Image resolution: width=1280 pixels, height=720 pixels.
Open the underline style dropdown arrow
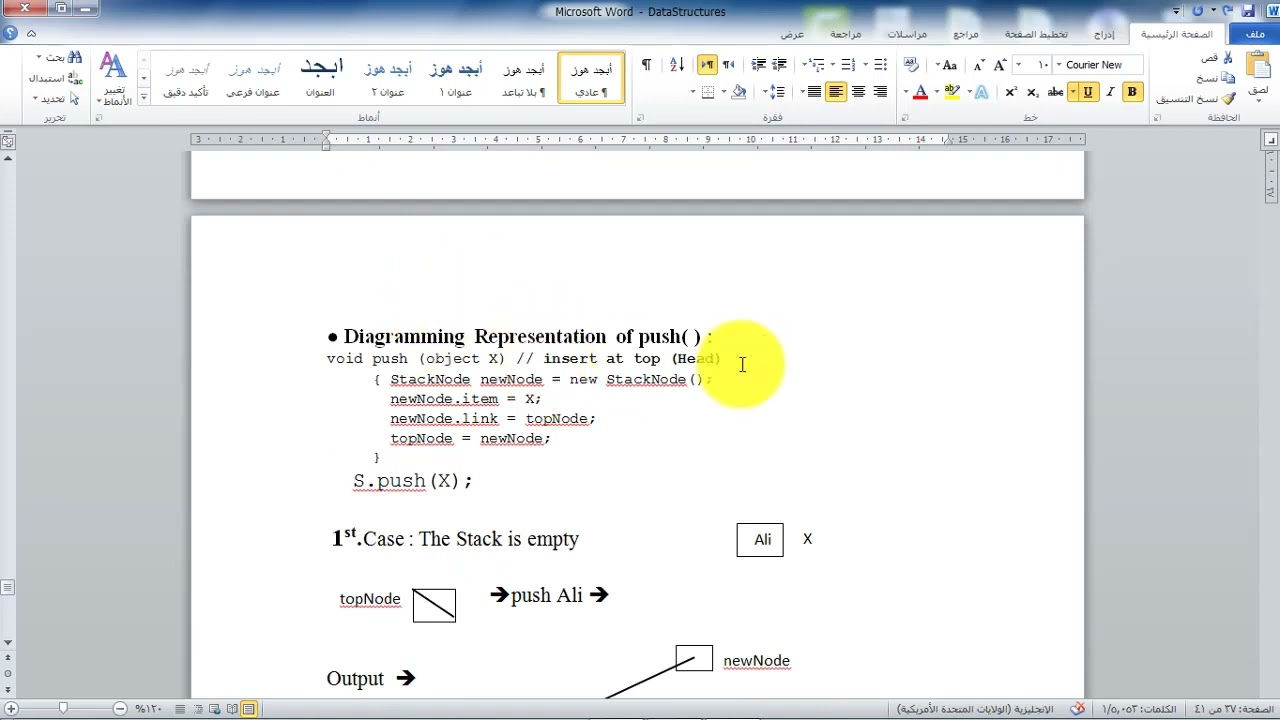[1073, 92]
